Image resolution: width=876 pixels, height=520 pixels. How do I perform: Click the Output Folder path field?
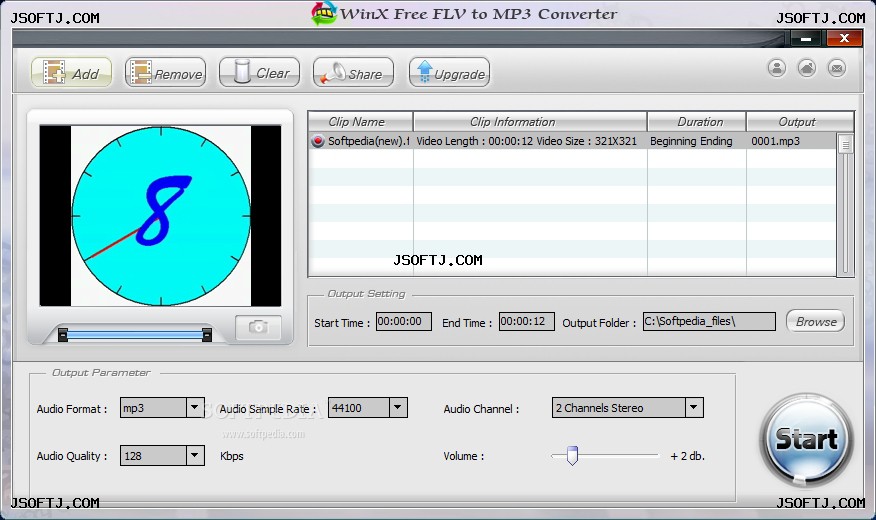pyautogui.click(x=709, y=322)
